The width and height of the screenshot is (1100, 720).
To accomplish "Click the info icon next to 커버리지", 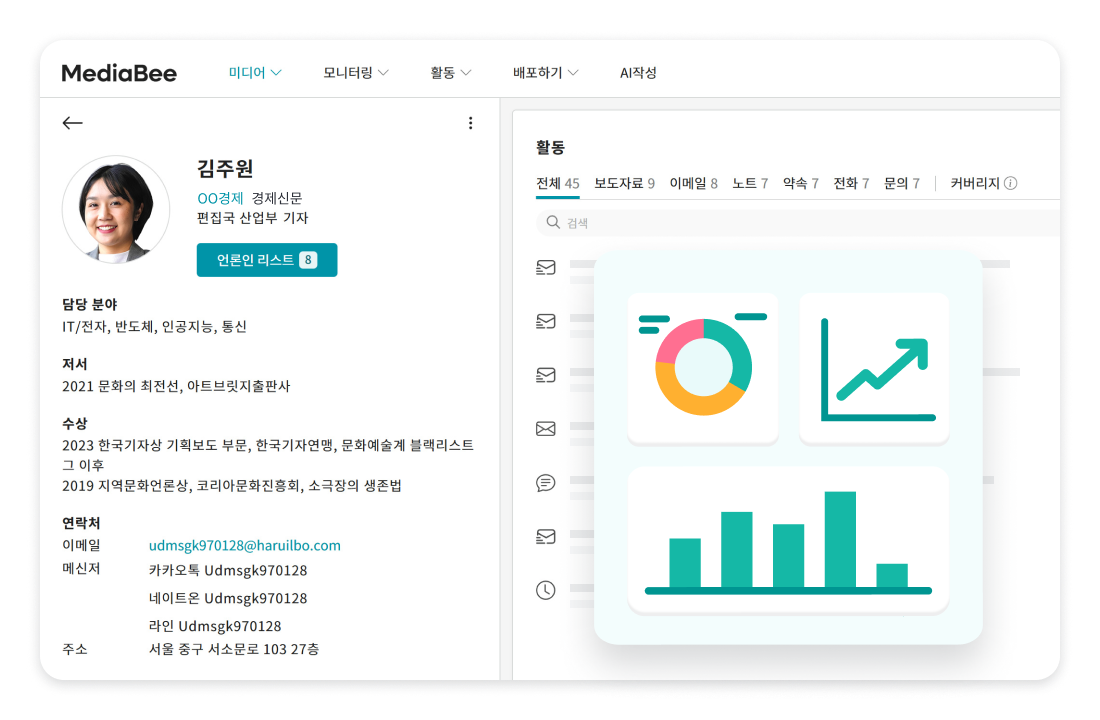I will tap(1011, 183).
